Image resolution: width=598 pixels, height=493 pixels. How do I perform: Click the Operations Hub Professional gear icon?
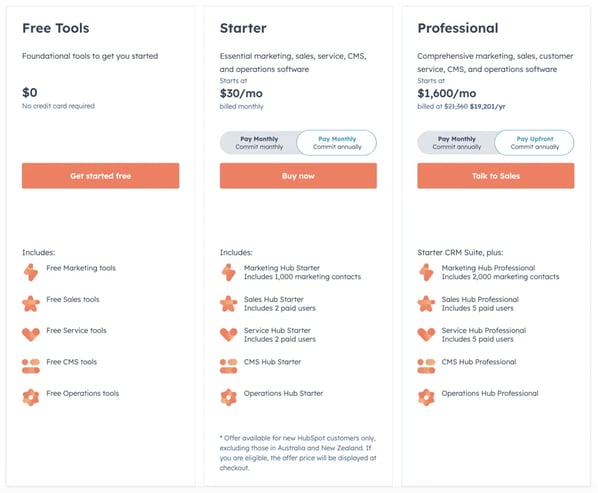click(426, 397)
